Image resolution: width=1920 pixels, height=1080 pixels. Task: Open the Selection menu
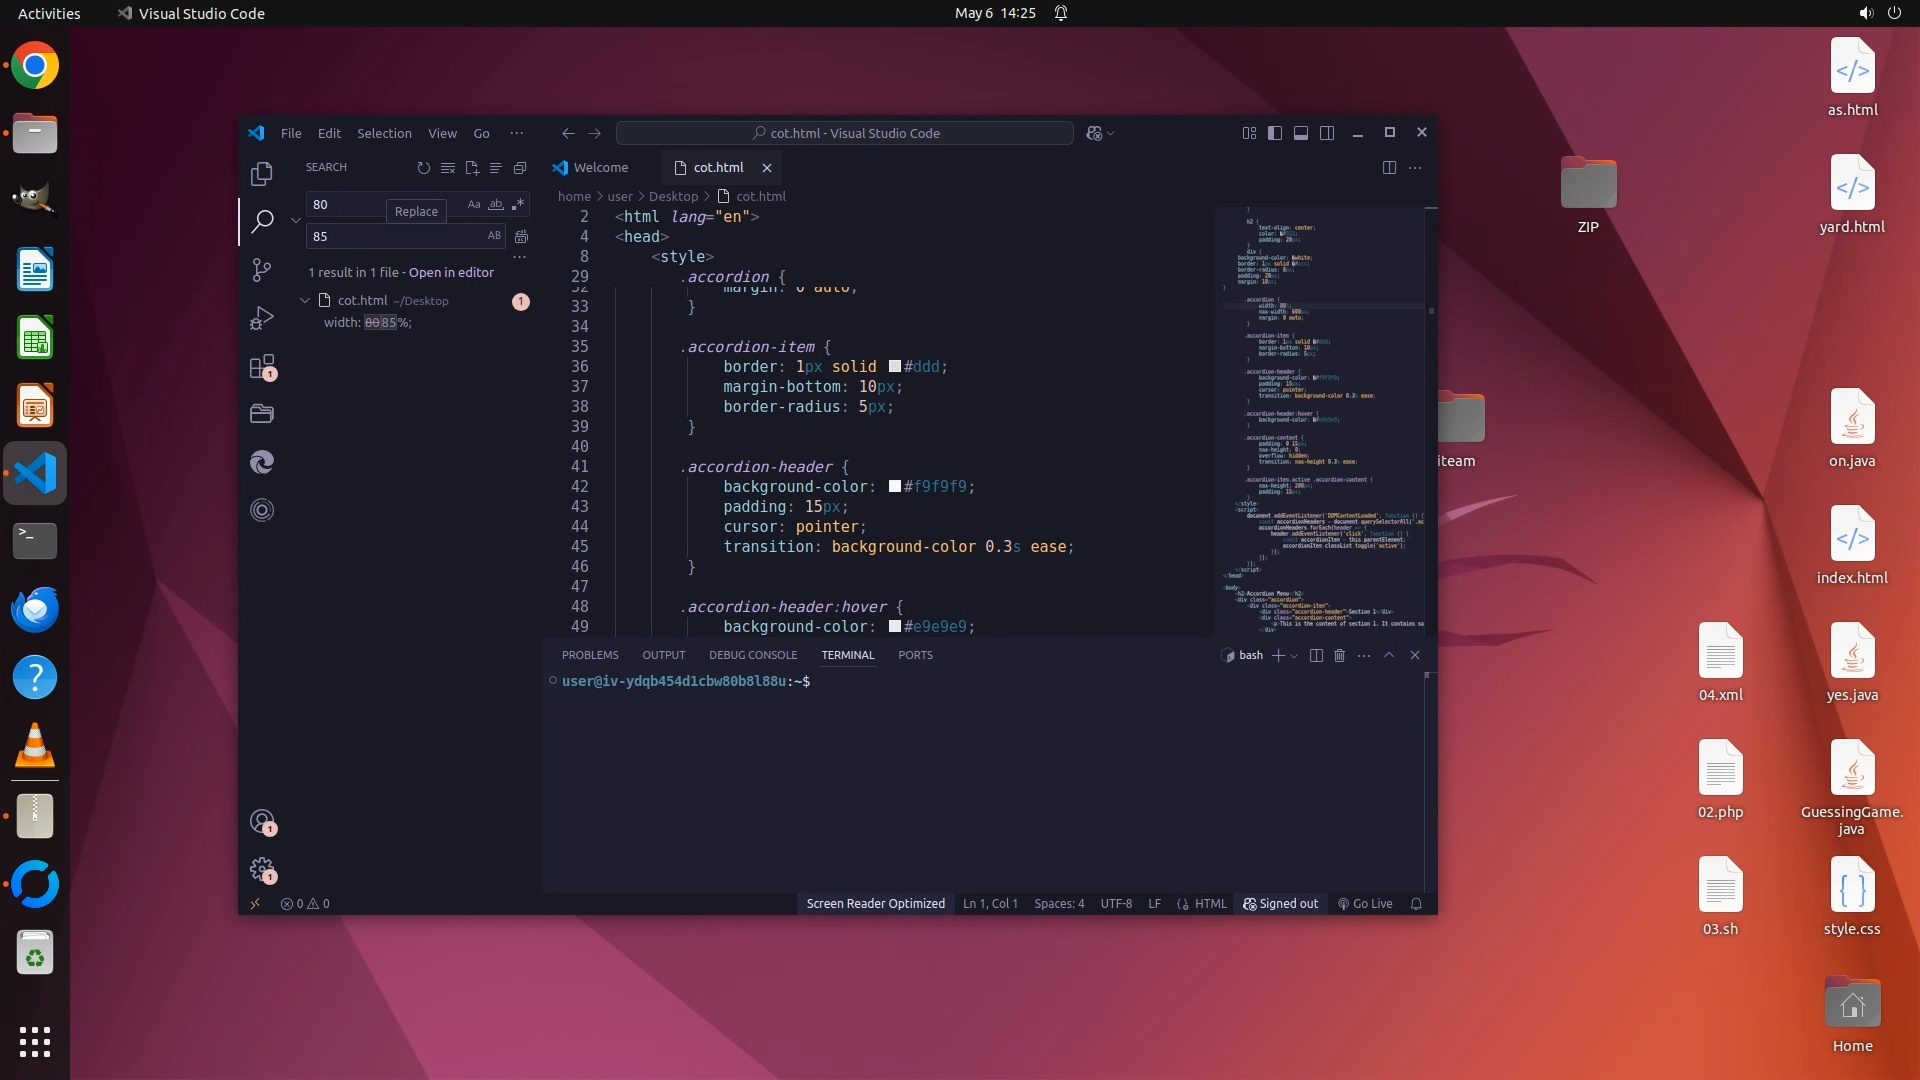point(384,133)
